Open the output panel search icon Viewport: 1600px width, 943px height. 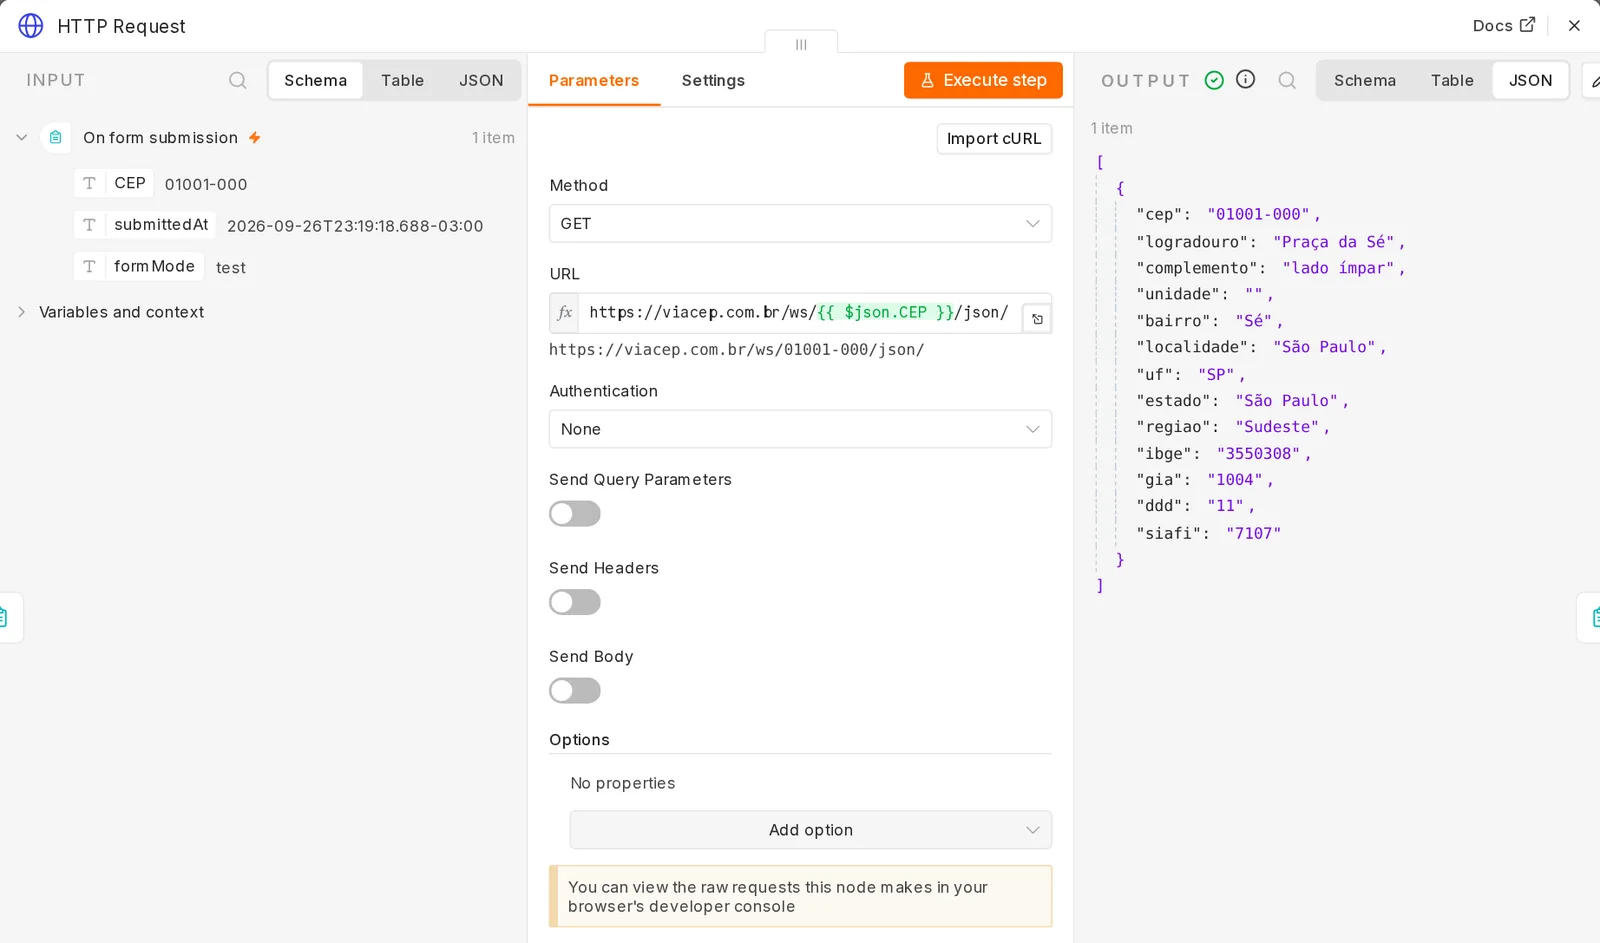click(x=1287, y=80)
